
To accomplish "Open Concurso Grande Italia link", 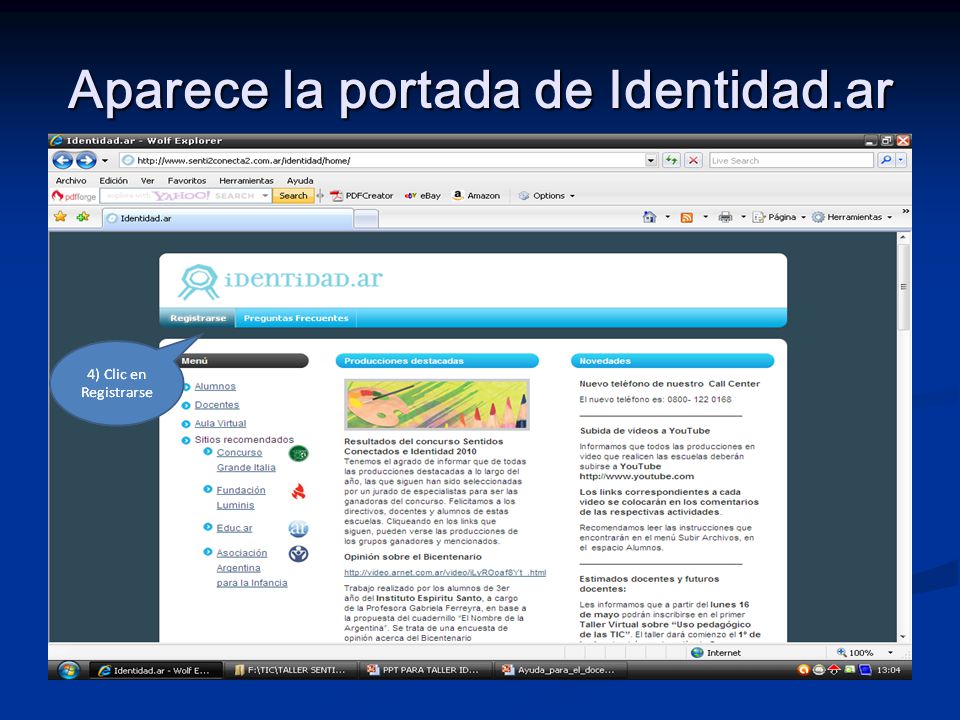I will tap(246, 460).
